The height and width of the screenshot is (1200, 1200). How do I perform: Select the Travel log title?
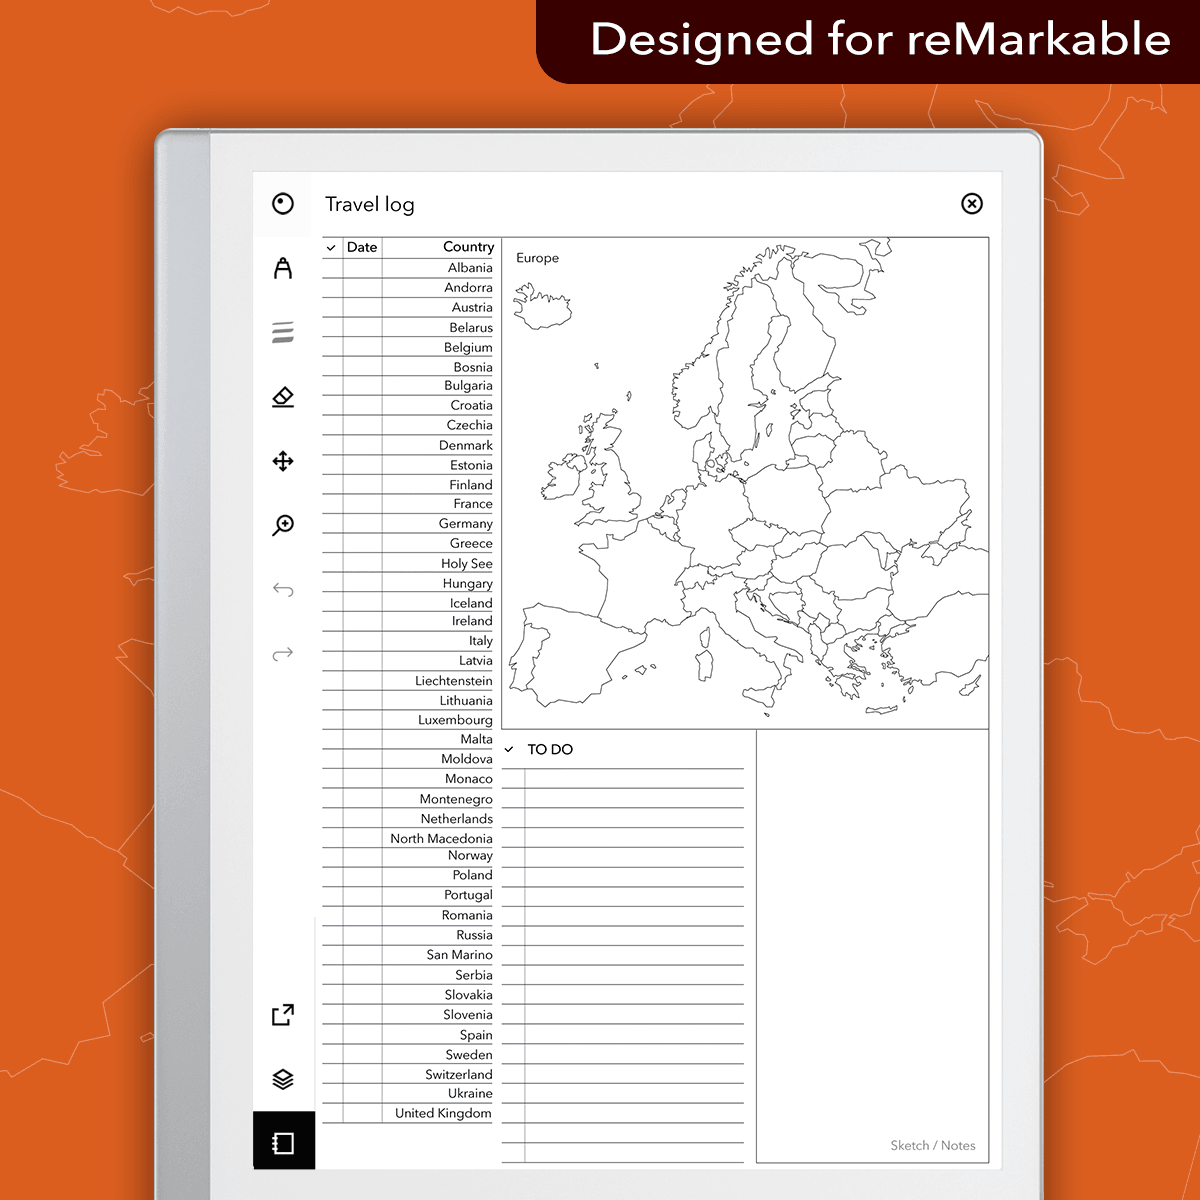368,204
